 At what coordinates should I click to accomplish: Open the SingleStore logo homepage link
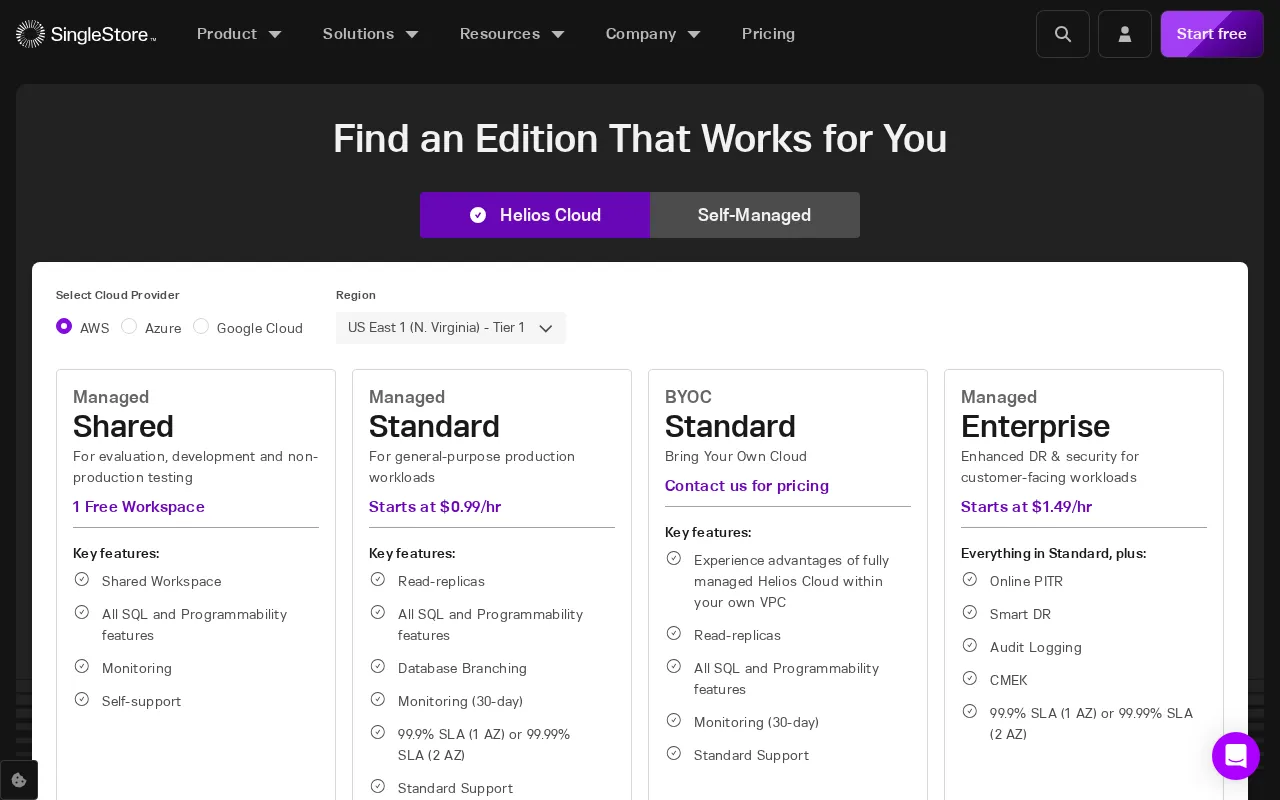pyautogui.click(x=86, y=34)
